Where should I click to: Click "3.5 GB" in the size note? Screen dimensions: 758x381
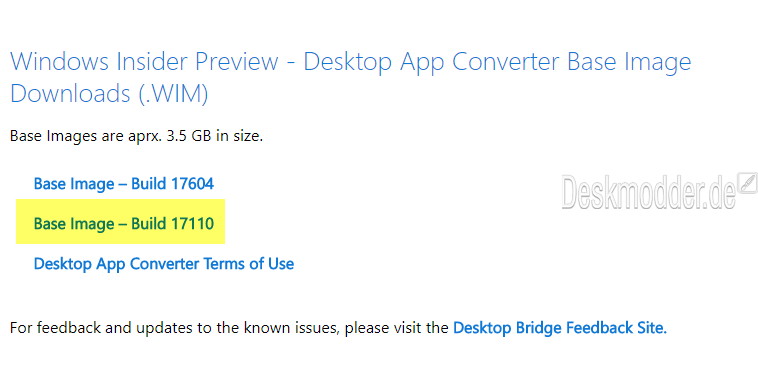[189, 136]
